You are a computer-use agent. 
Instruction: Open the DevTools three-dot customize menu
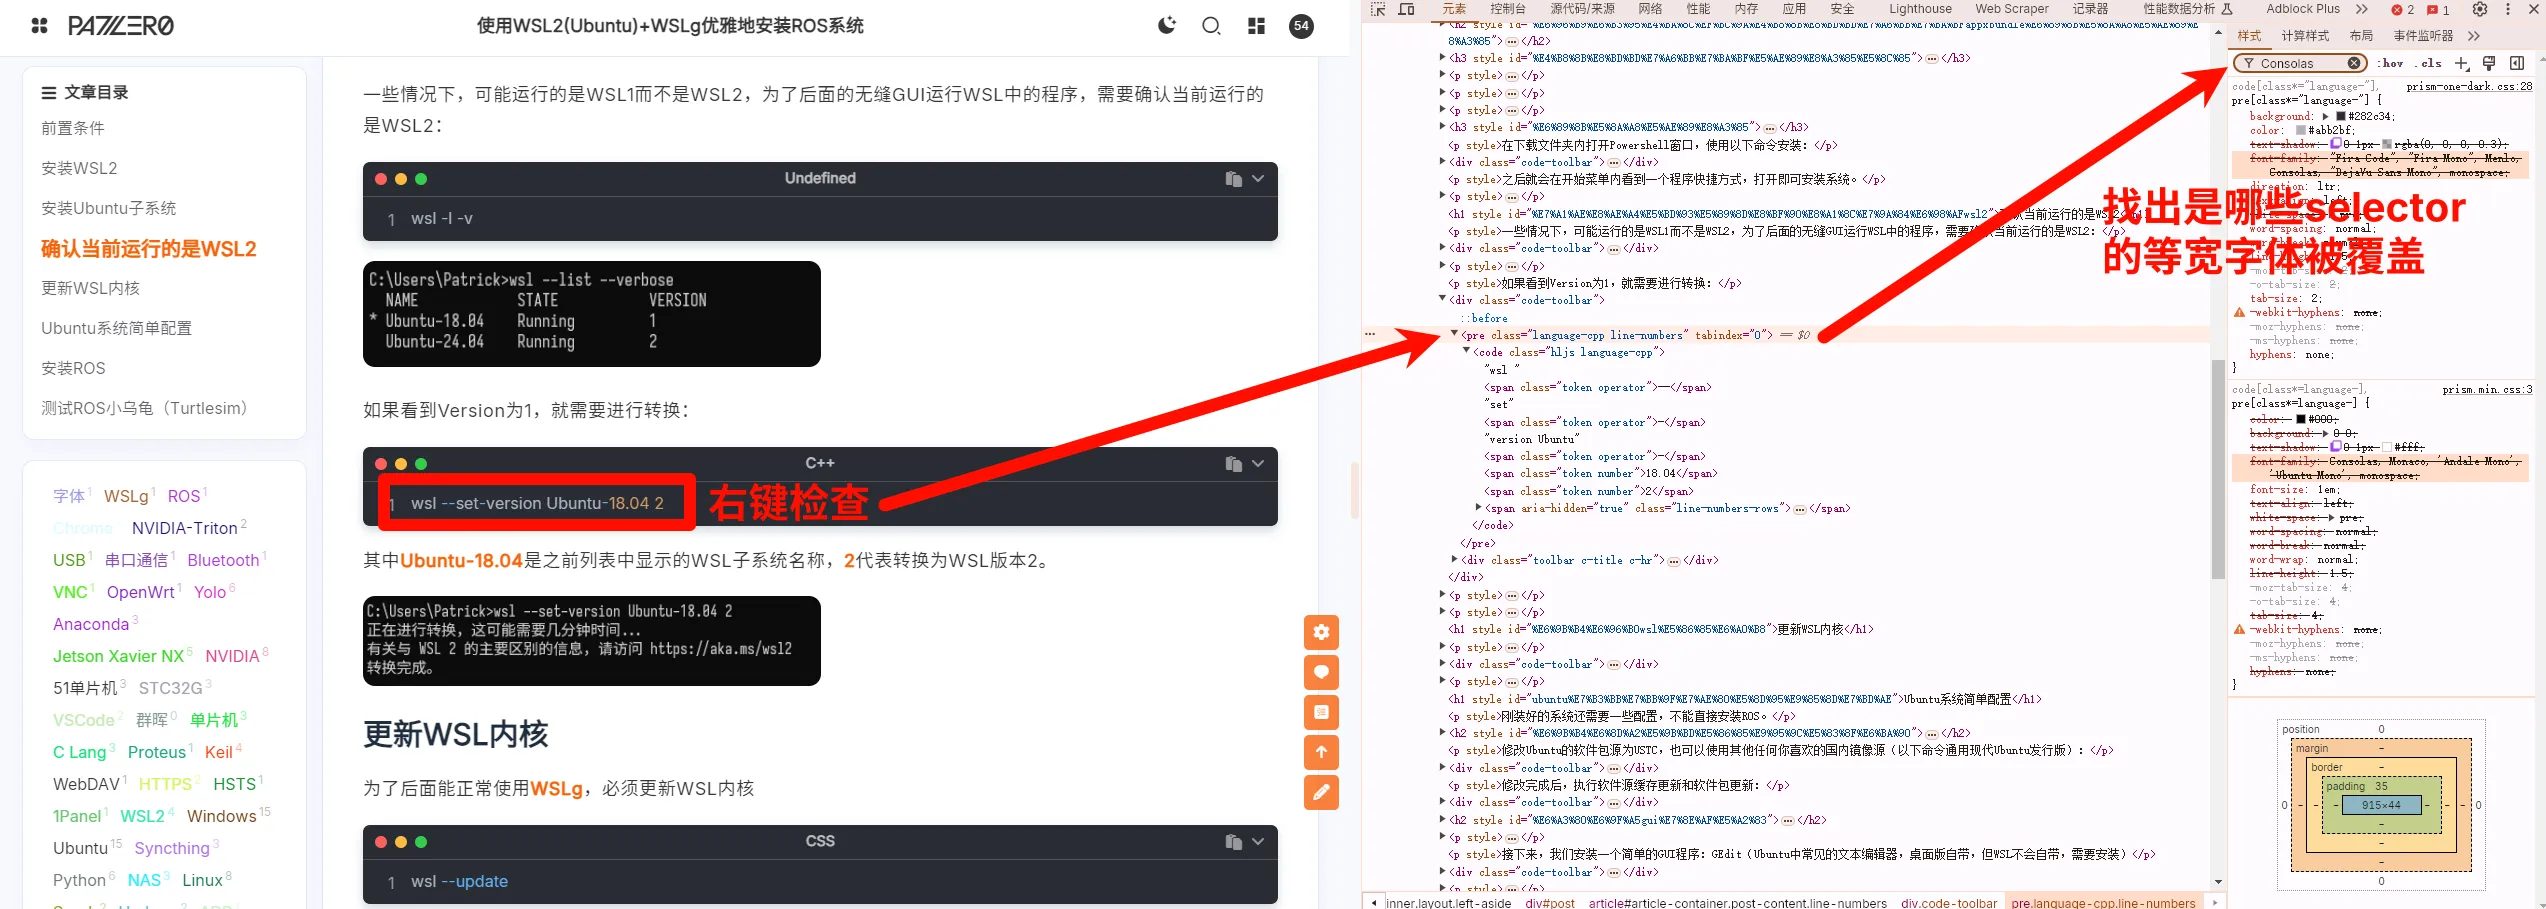coord(2507,9)
